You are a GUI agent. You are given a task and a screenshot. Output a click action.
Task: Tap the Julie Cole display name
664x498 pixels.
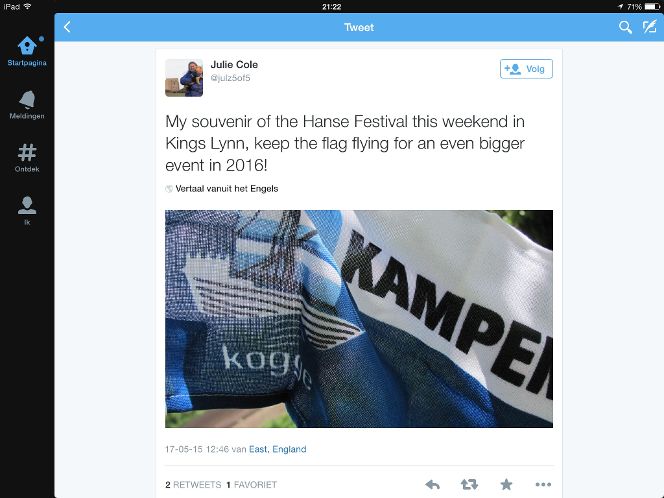click(234, 64)
